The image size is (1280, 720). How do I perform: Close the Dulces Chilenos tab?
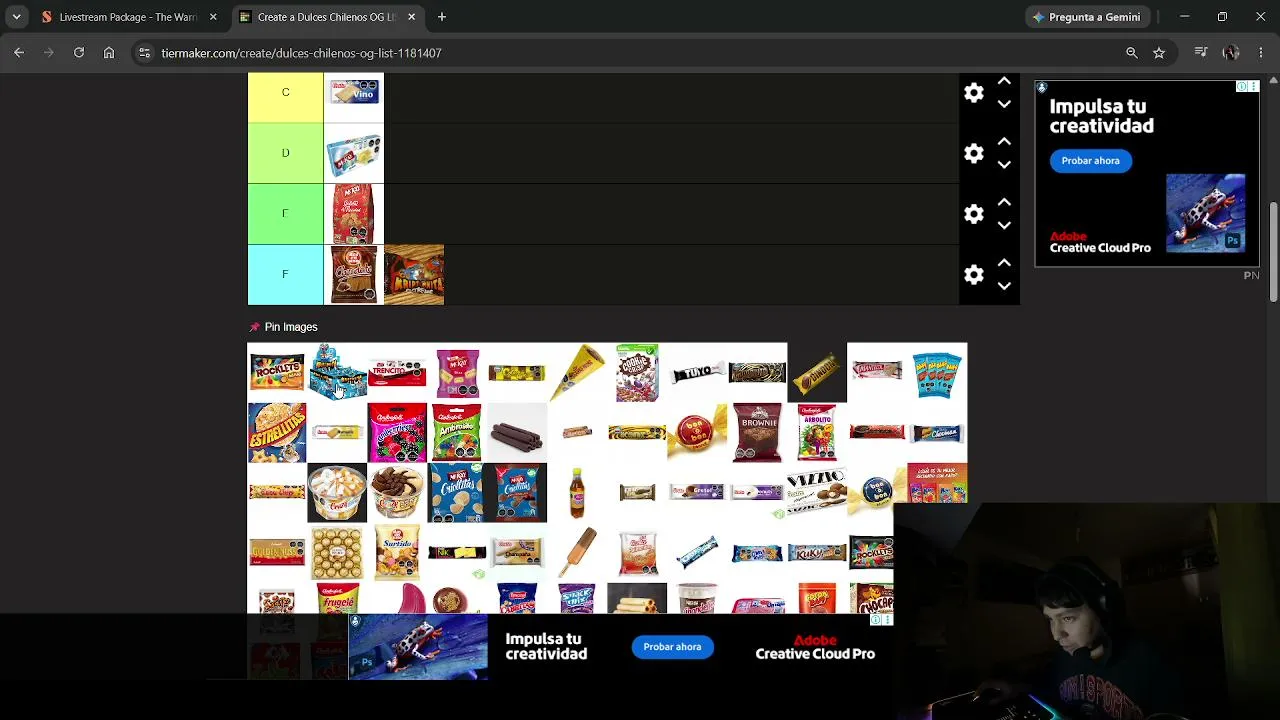point(412,17)
